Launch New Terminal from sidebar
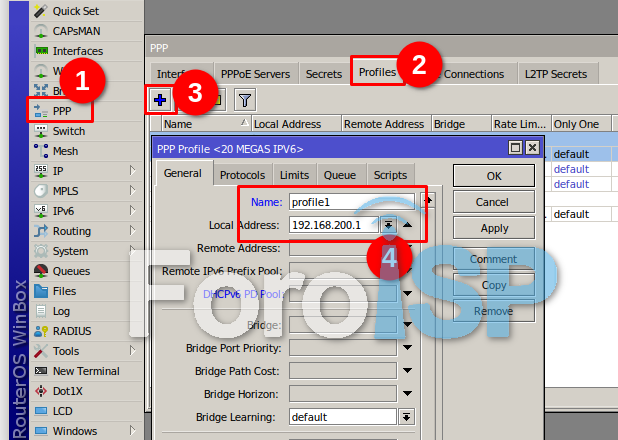618x440 pixels. [85, 371]
